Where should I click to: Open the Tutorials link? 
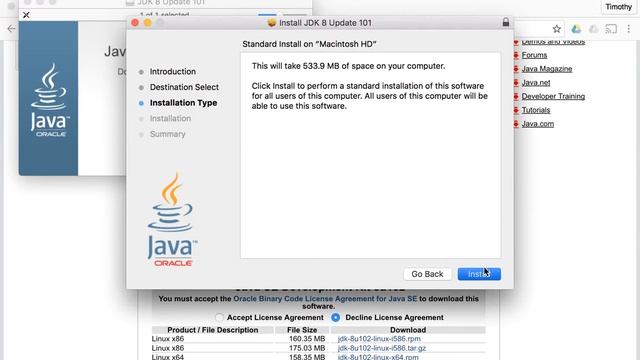(x=536, y=110)
